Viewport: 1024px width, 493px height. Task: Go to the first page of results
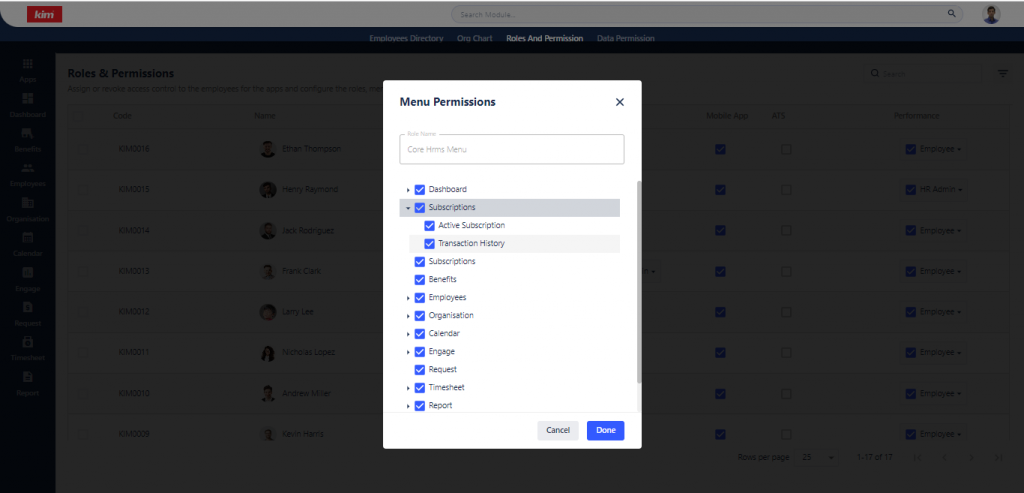point(918,458)
